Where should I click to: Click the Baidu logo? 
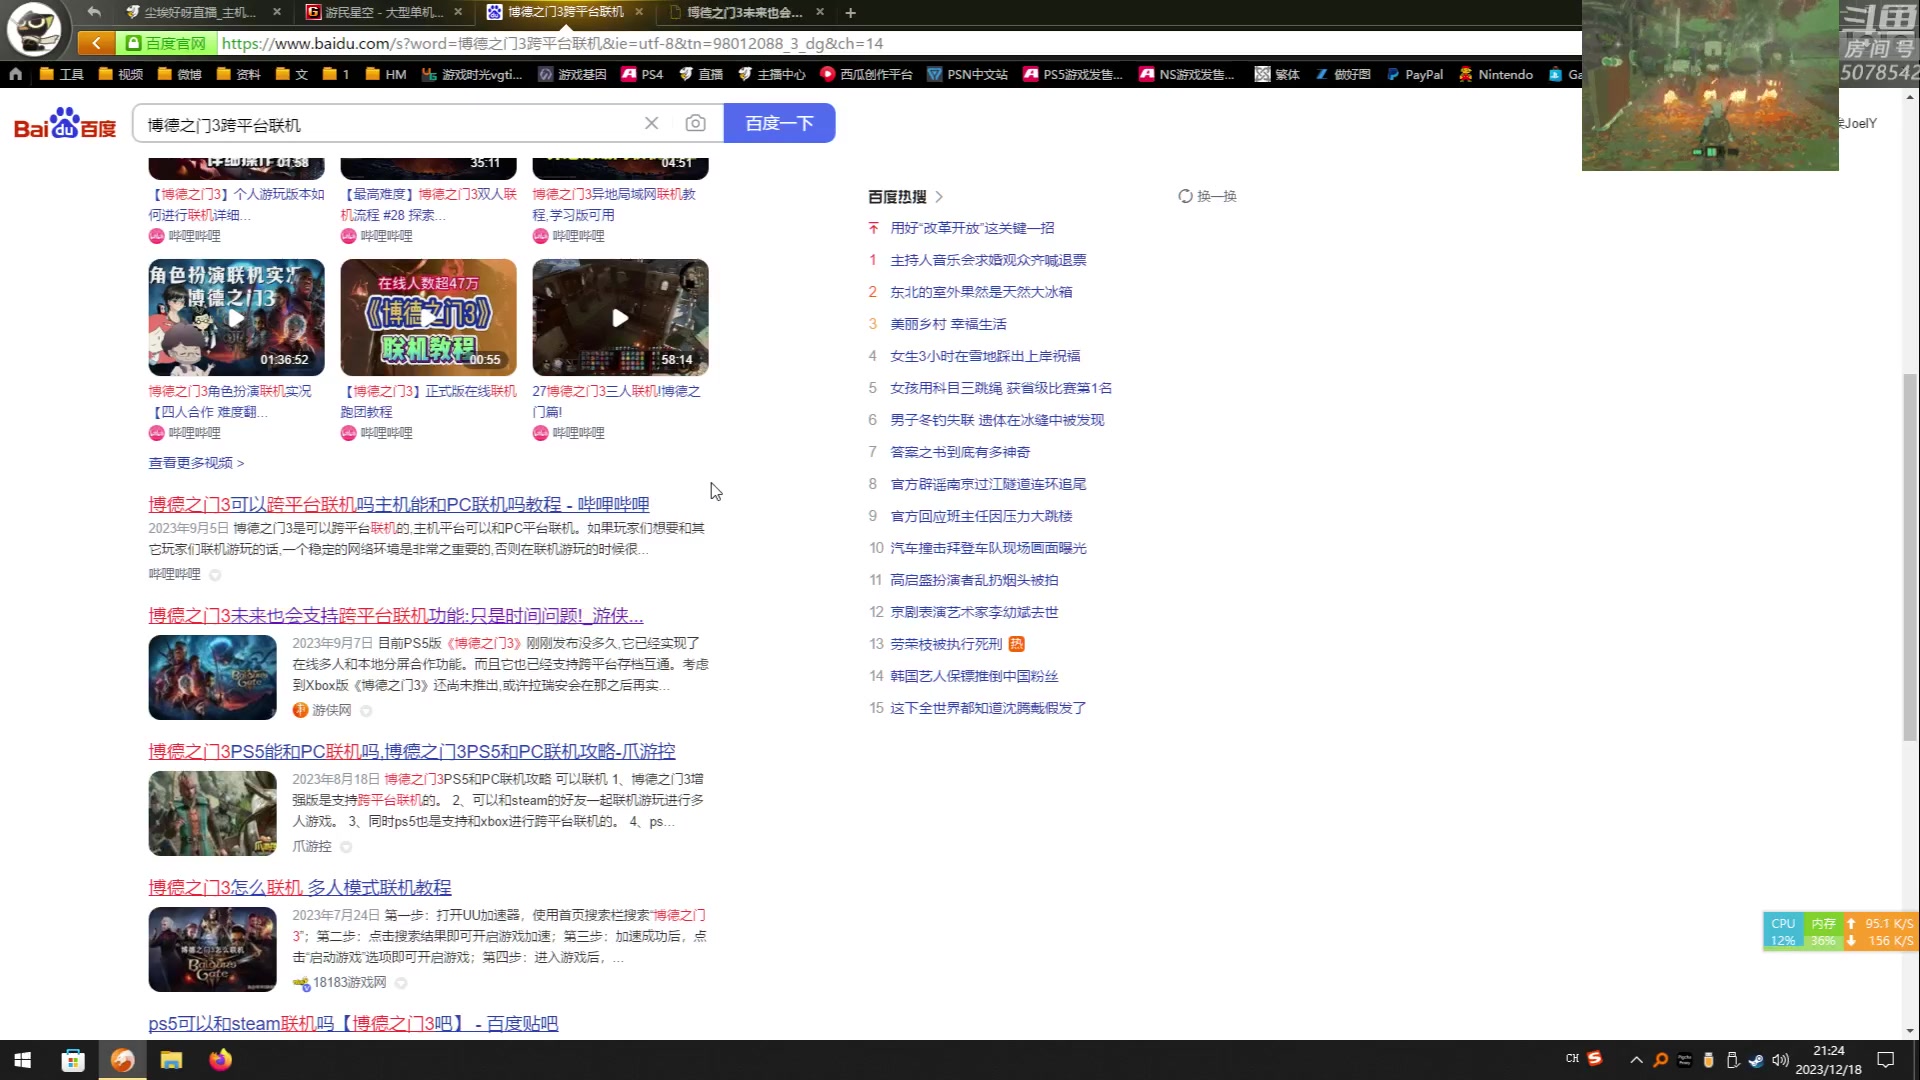(x=65, y=123)
